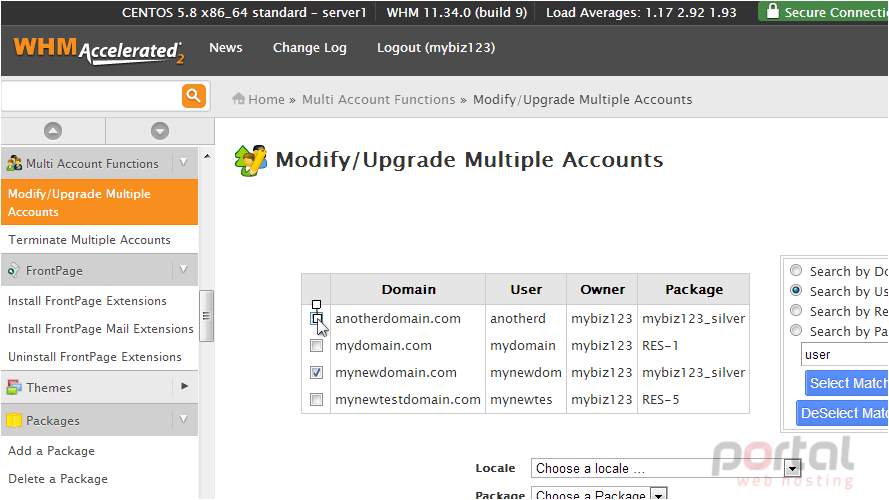The height and width of the screenshot is (500, 889).
Task: Collapse the Packages section arrow
Action: (x=184, y=419)
